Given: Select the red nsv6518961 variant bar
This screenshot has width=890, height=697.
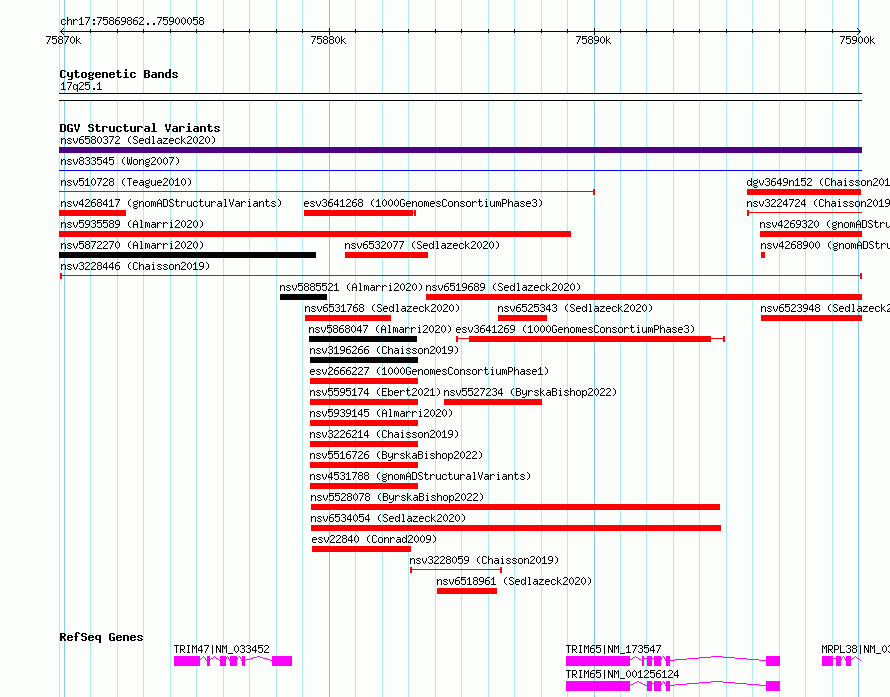Looking at the screenshot, I should coord(467,591).
